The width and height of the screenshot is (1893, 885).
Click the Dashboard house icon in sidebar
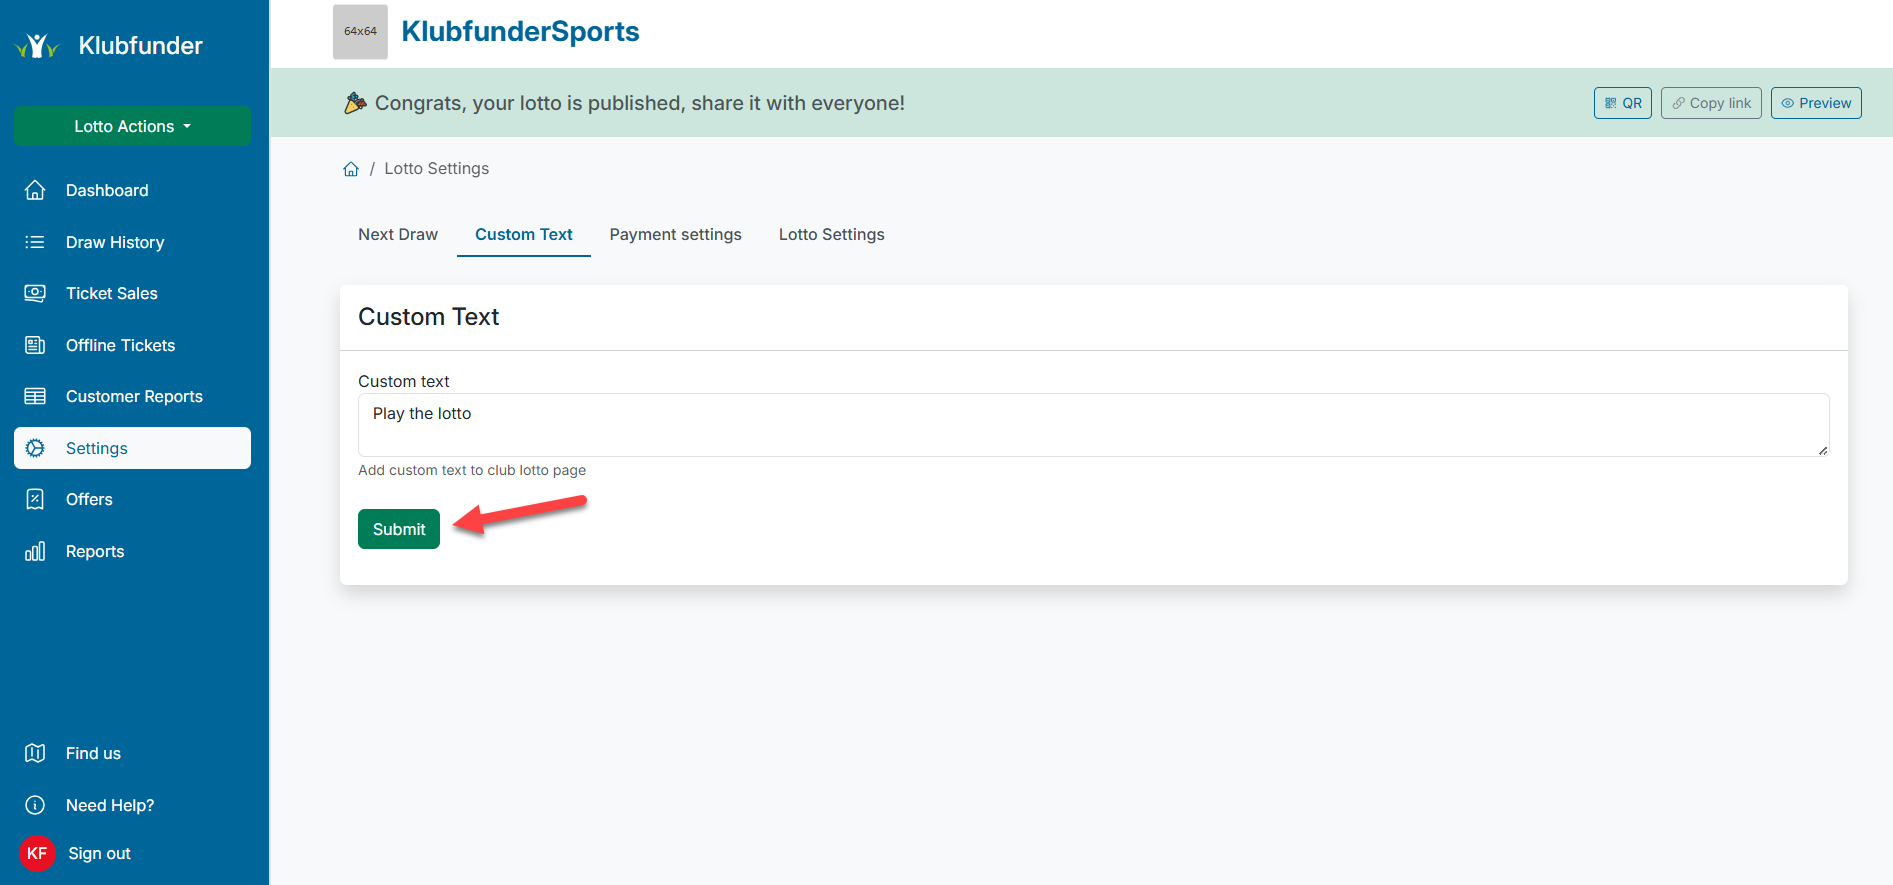(x=35, y=190)
